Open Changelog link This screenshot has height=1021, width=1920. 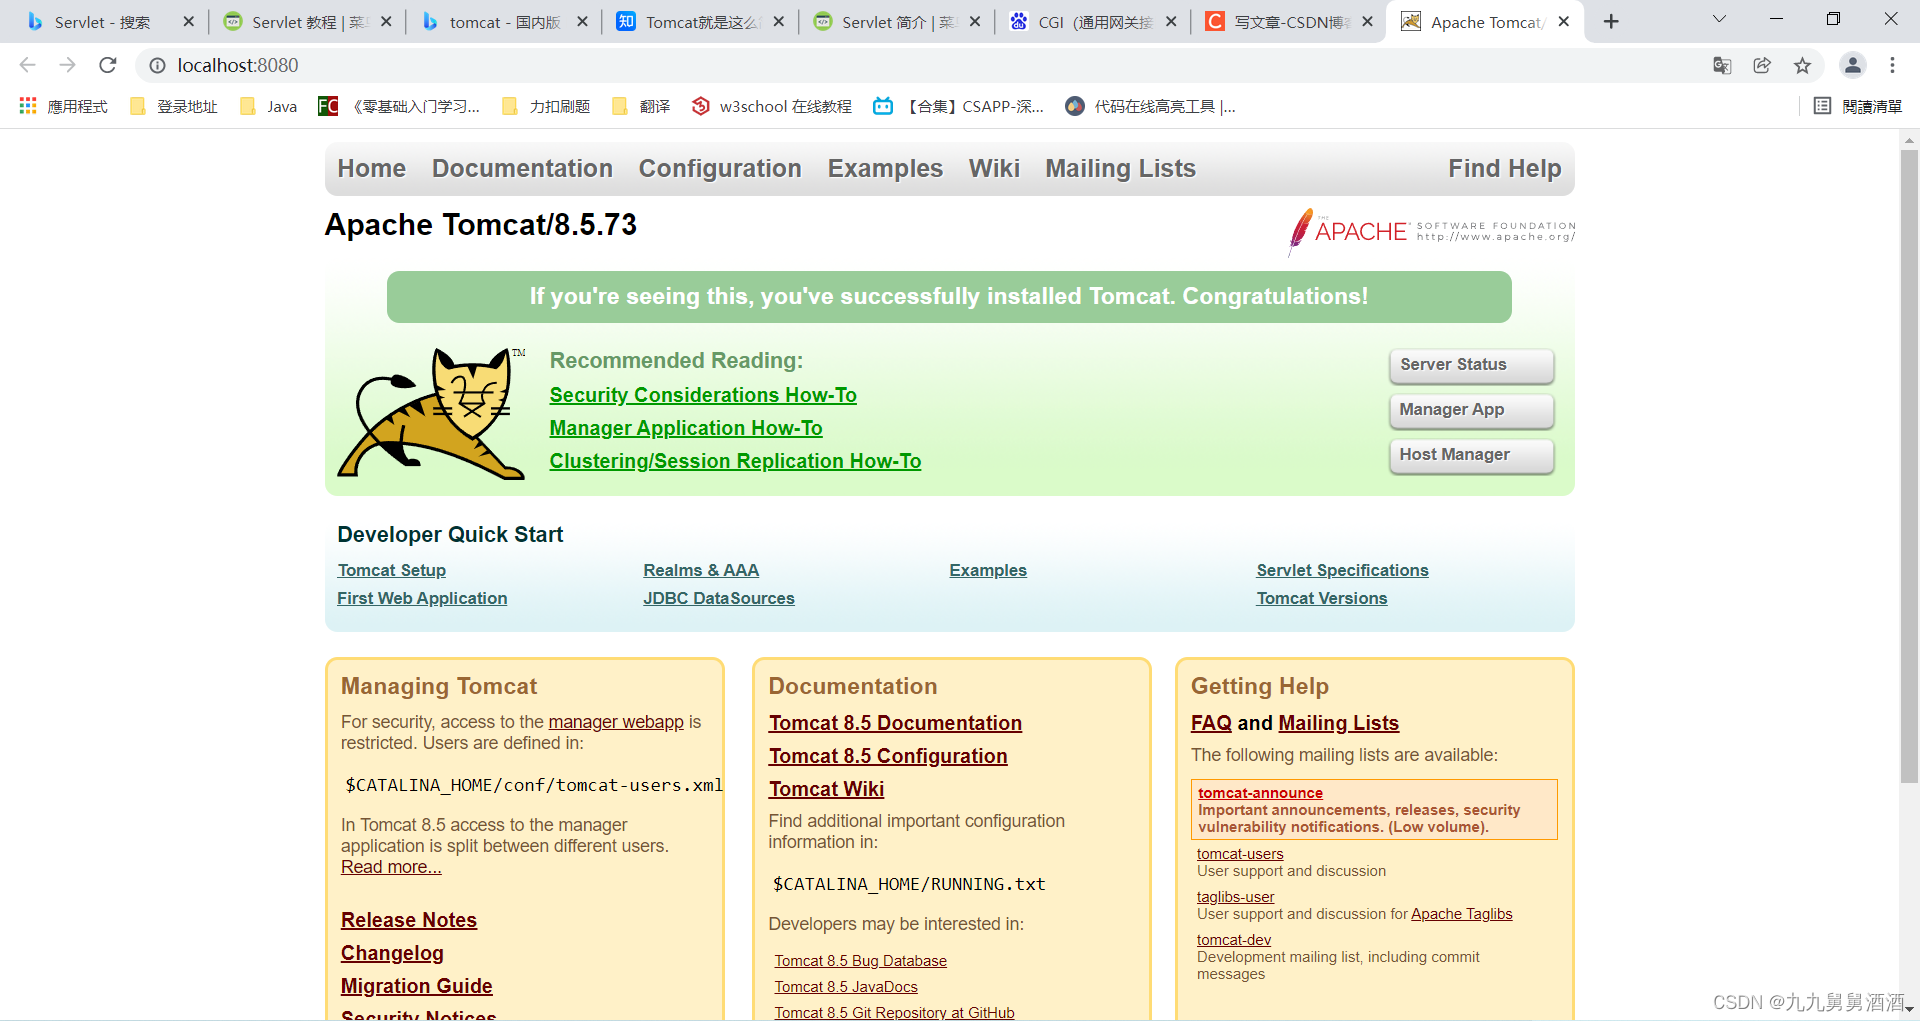pyautogui.click(x=392, y=953)
